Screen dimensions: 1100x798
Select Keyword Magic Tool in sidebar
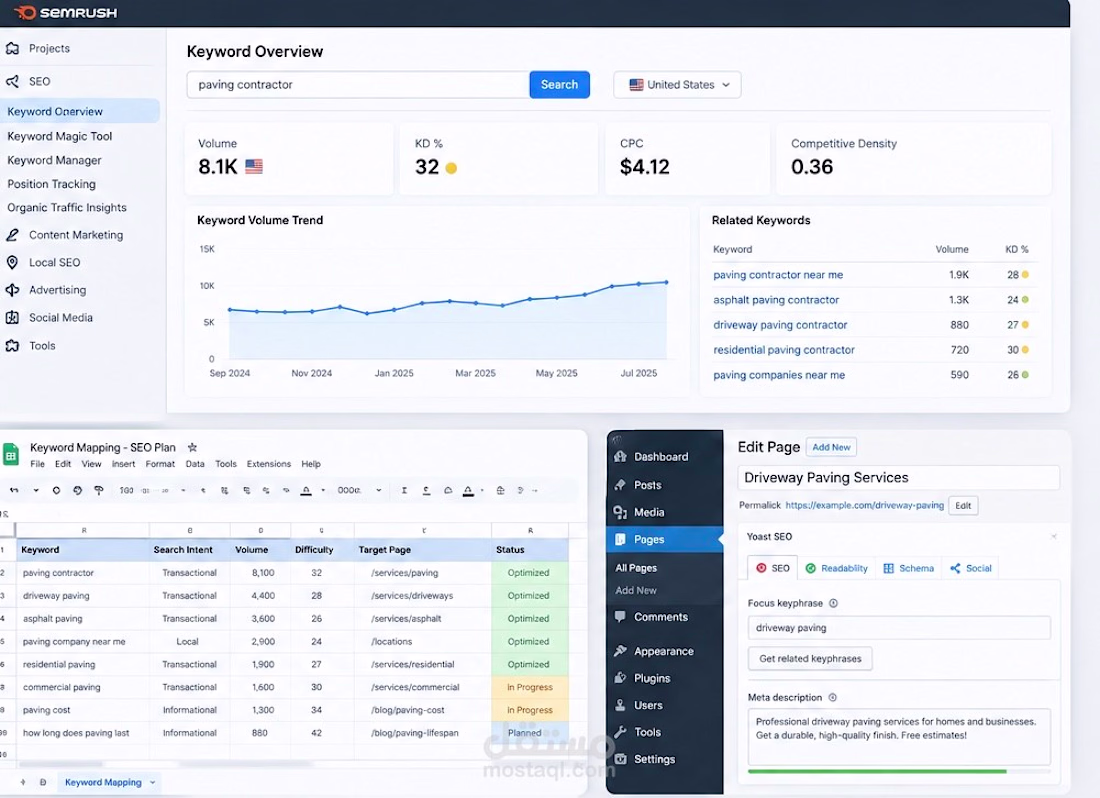[60, 136]
